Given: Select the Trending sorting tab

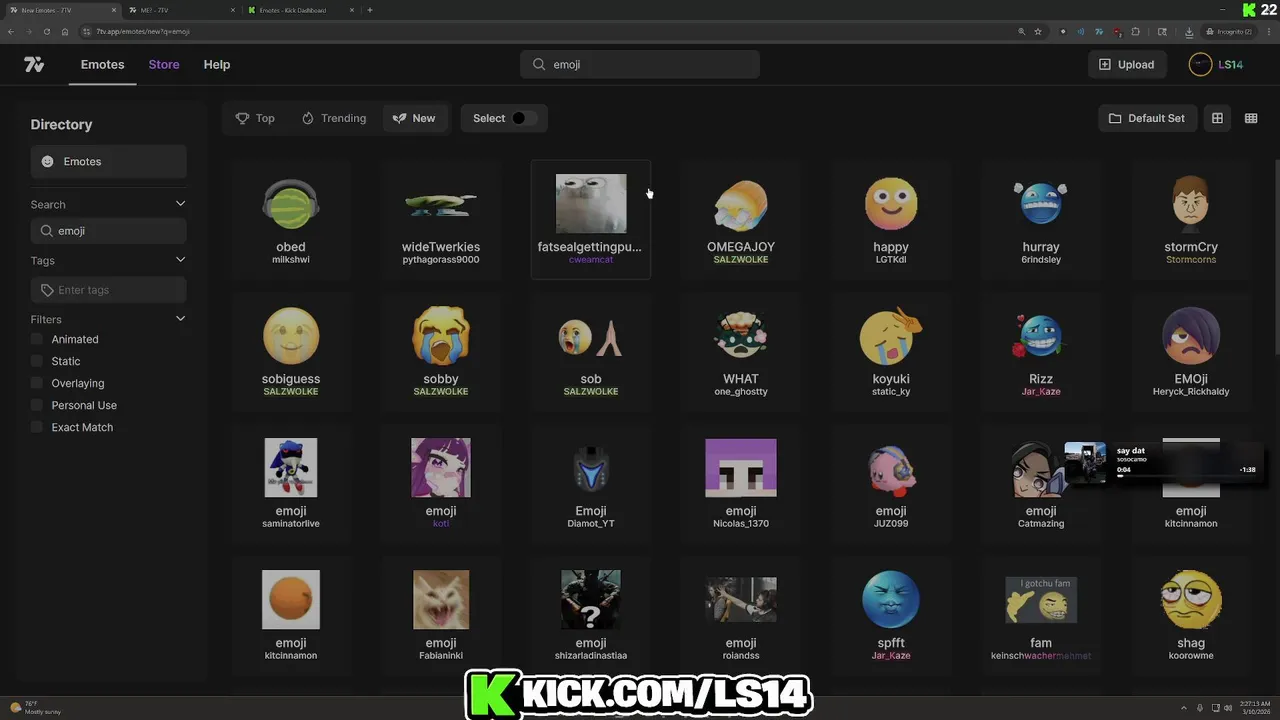Looking at the screenshot, I should [x=334, y=118].
